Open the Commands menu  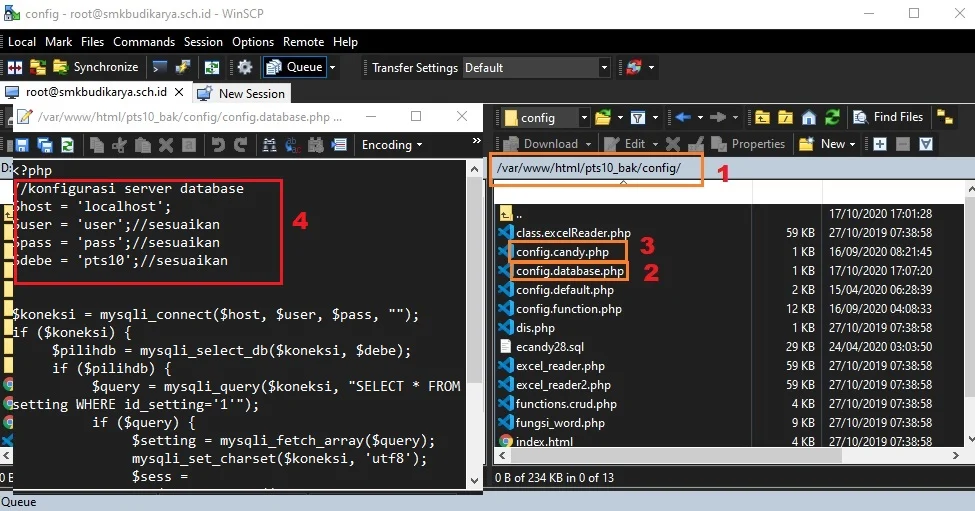point(144,42)
